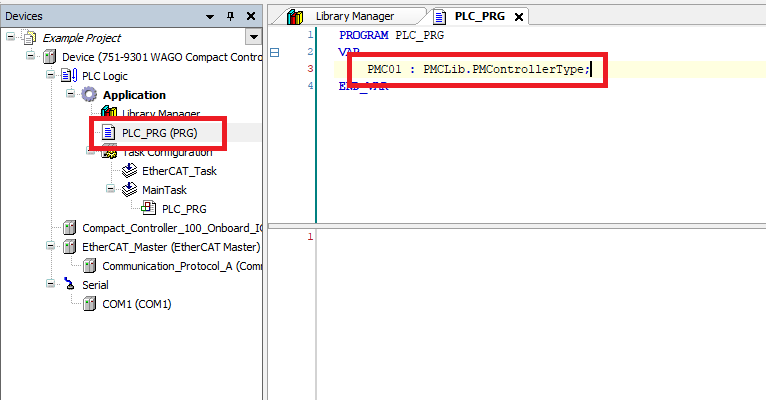Pin the Devices panel
This screenshot has height=400, width=766.
pos(229,17)
